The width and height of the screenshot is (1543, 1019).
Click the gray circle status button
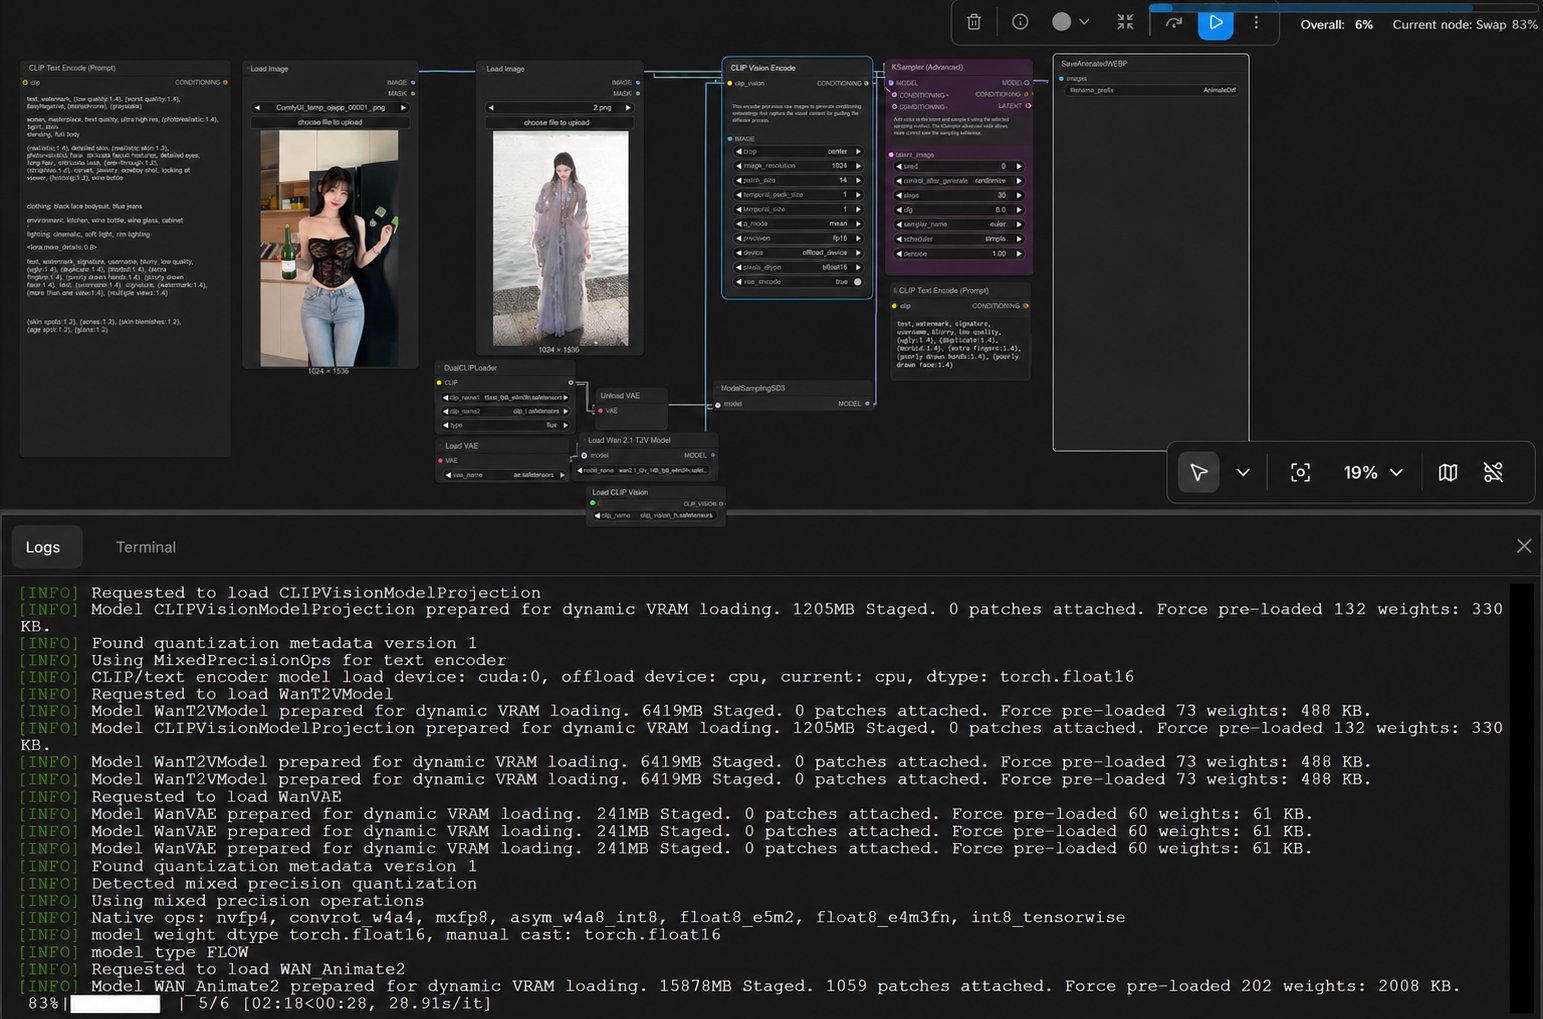pyautogui.click(x=1062, y=22)
